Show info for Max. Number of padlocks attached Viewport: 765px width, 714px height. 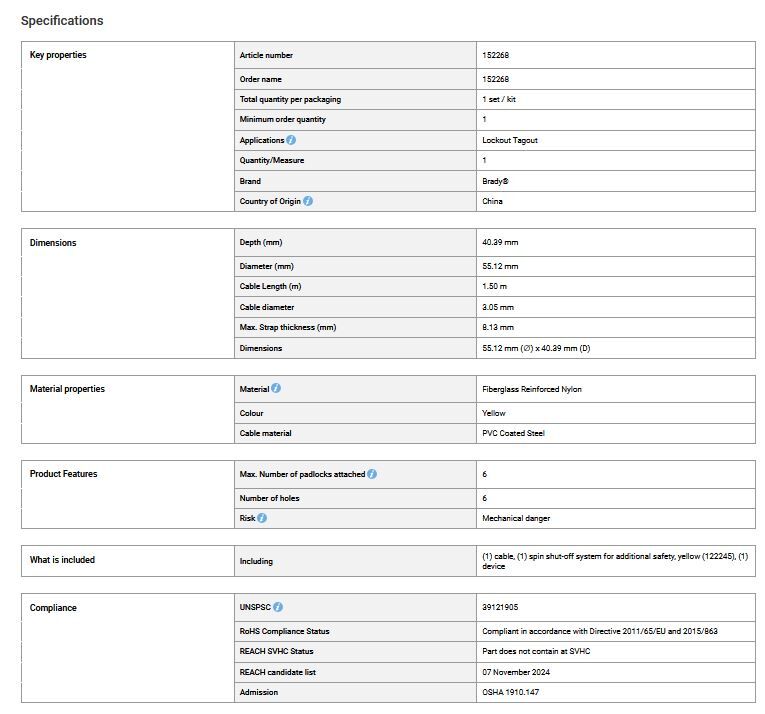[x=372, y=474]
